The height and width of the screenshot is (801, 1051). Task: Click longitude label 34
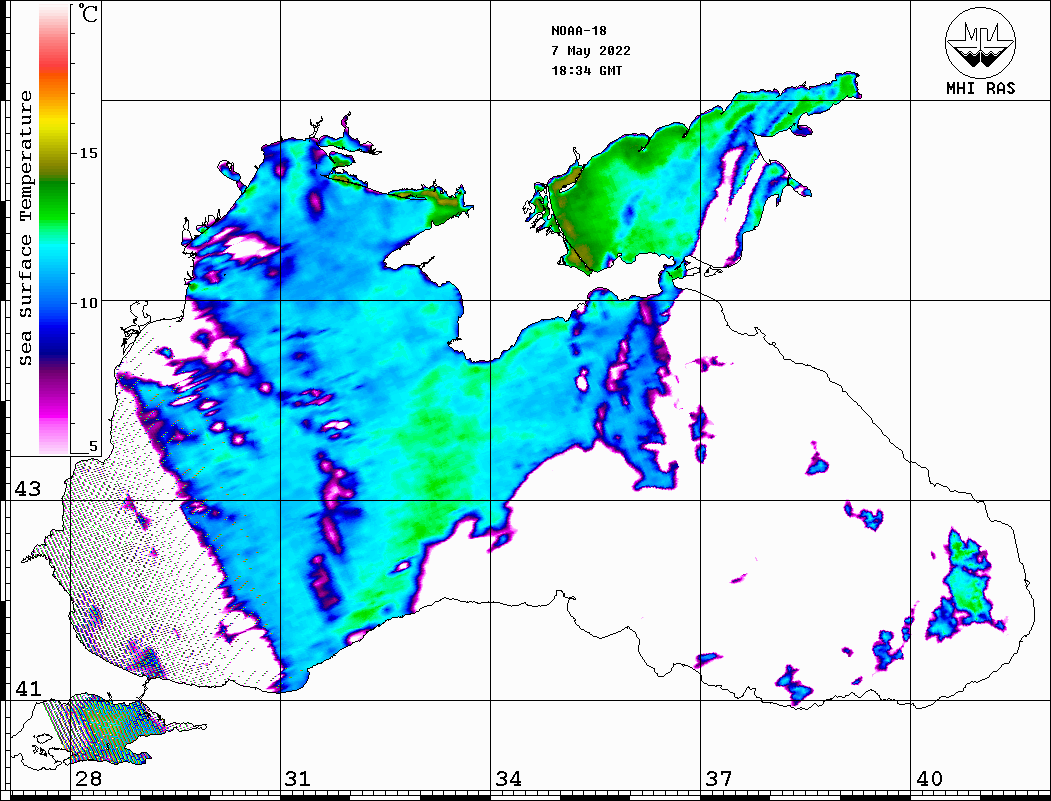click(x=509, y=779)
